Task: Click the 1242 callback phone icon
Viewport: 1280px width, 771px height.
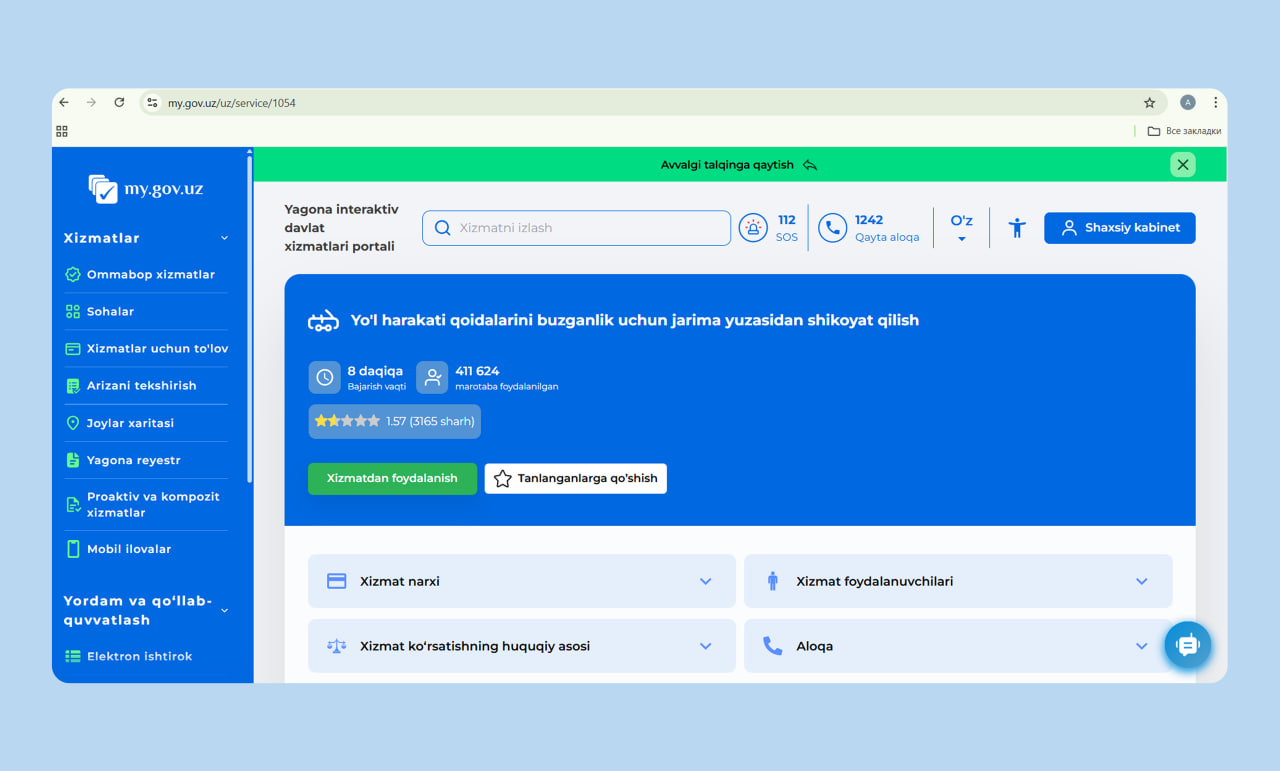Action: [x=832, y=228]
